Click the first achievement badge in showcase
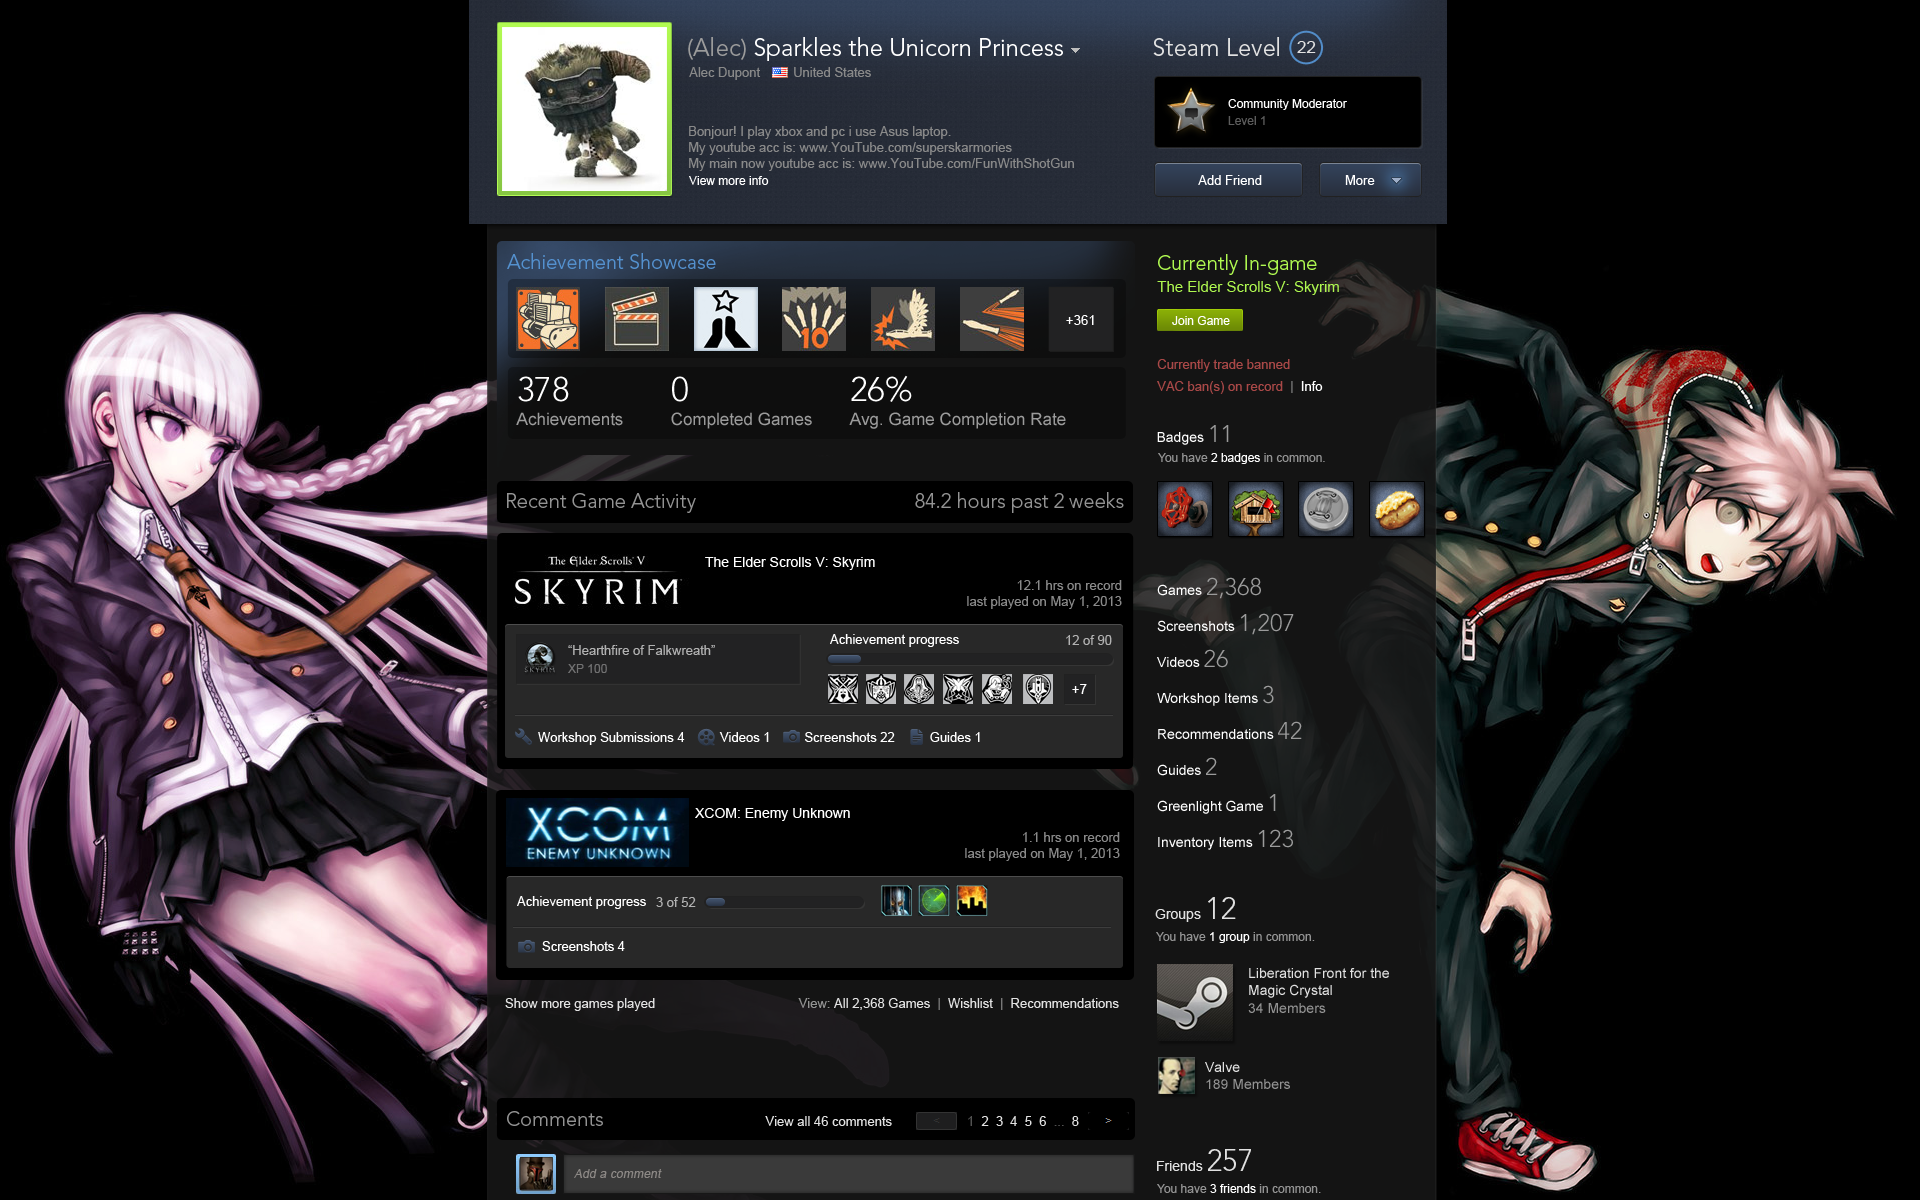 (549, 318)
